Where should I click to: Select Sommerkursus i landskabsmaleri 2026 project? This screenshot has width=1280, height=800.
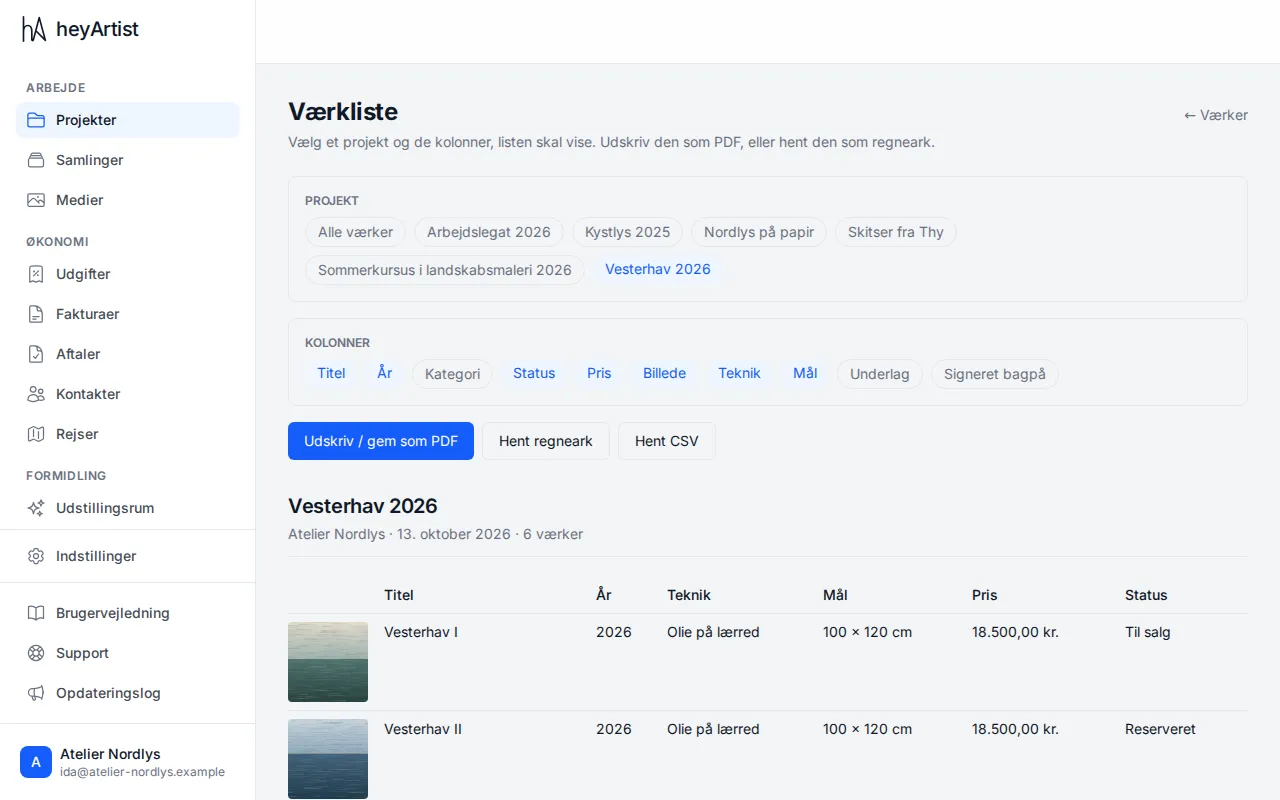pos(445,270)
